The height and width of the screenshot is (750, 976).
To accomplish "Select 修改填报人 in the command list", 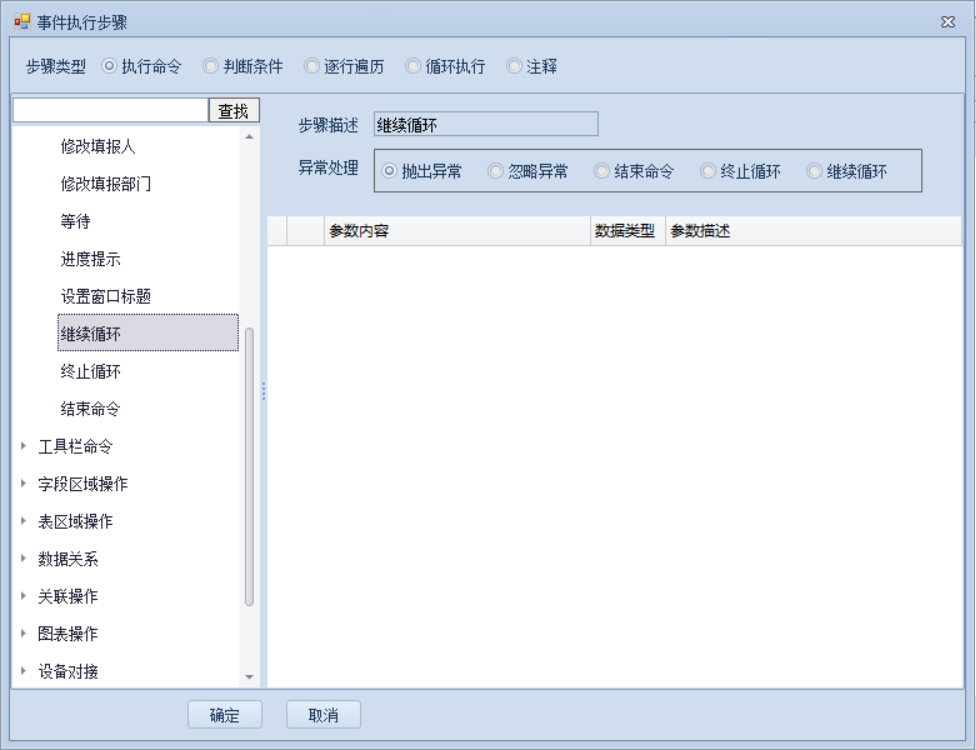I will click(x=98, y=147).
